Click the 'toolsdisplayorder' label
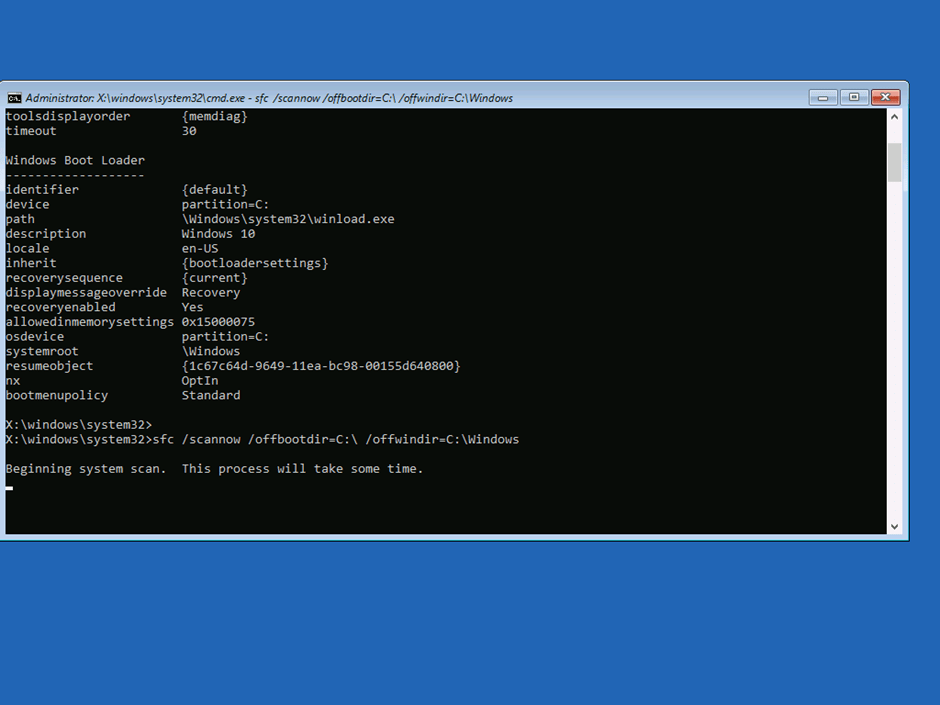 [68, 116]
